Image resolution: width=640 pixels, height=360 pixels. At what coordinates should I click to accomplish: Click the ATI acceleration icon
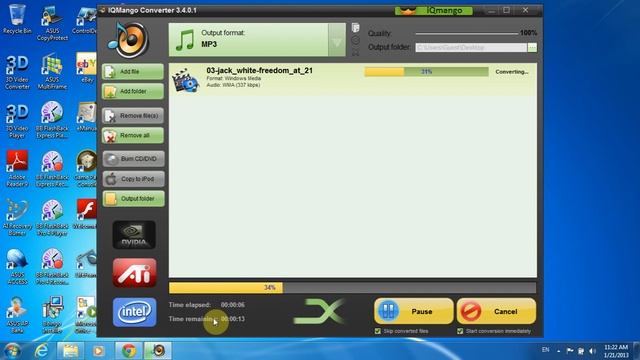[x=134, y=273]
